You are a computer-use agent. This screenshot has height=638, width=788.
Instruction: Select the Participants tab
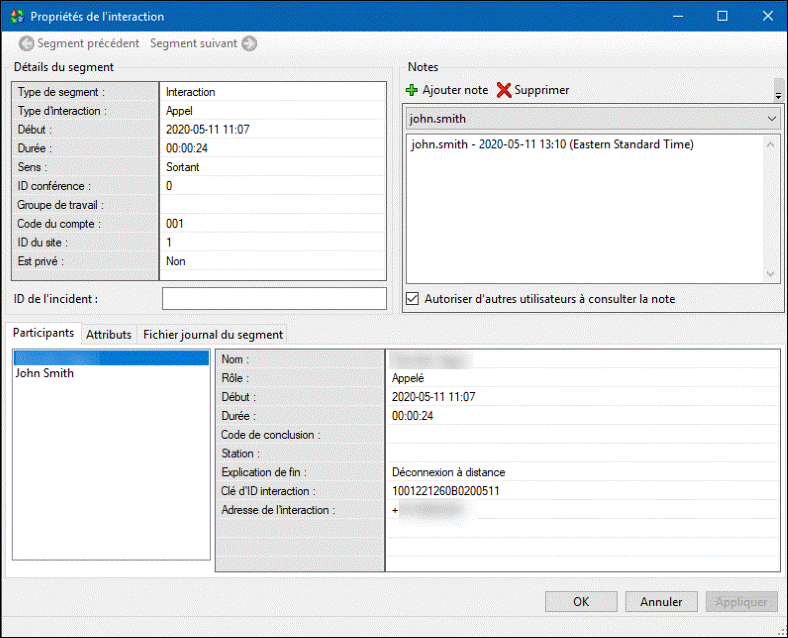pos(43,334)
